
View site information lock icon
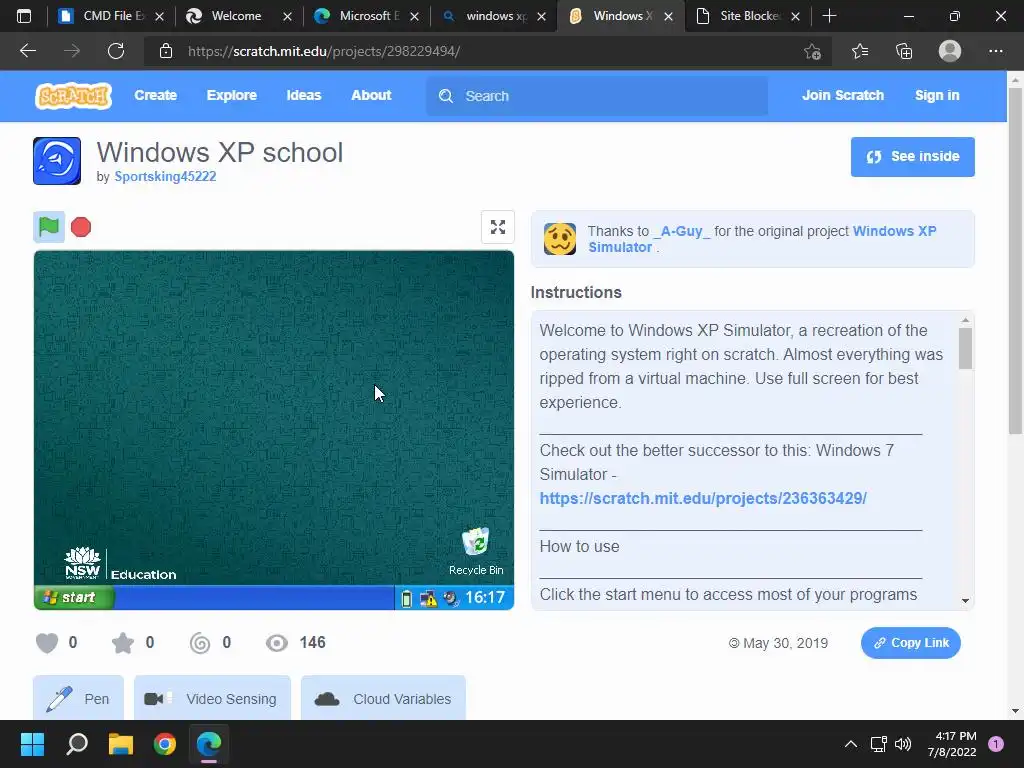coord(166,51)
